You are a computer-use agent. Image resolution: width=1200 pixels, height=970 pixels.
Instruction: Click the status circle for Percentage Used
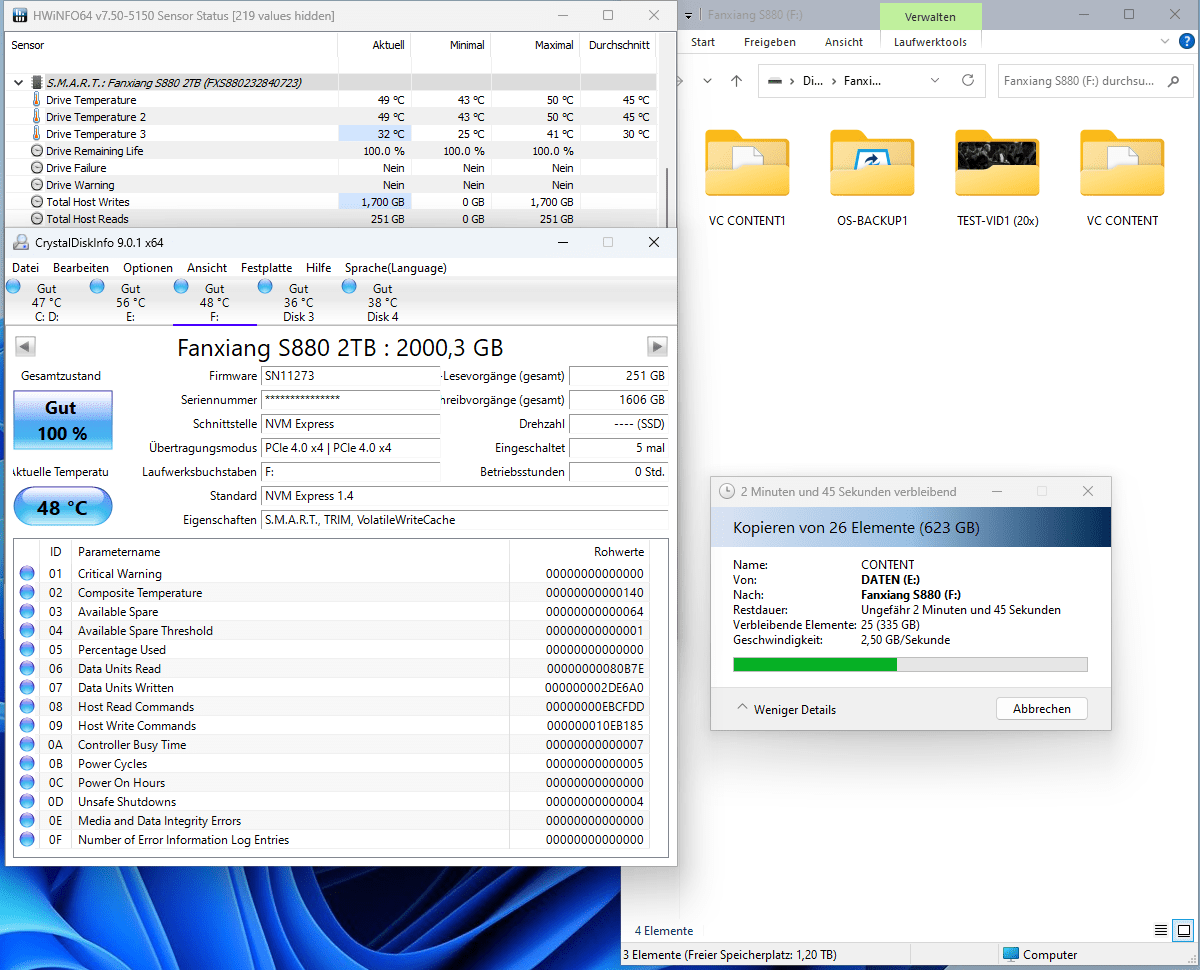pyautogui.click(x=26, y=650)
